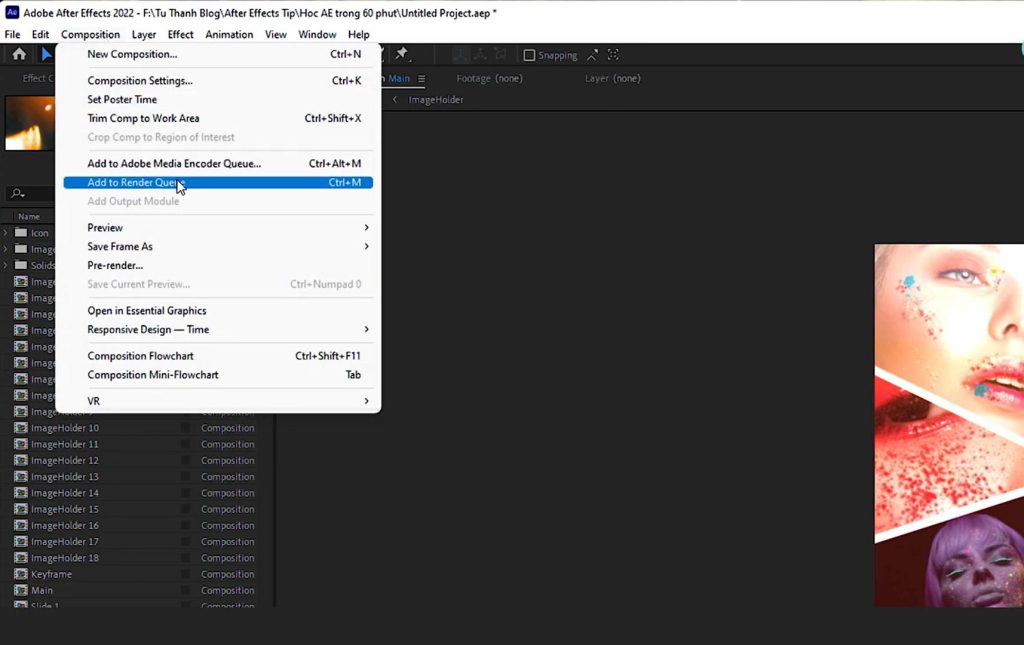Select the Home icon in the toolbar
This screenshot has height=645, width=1024.
tap(18, 53)
